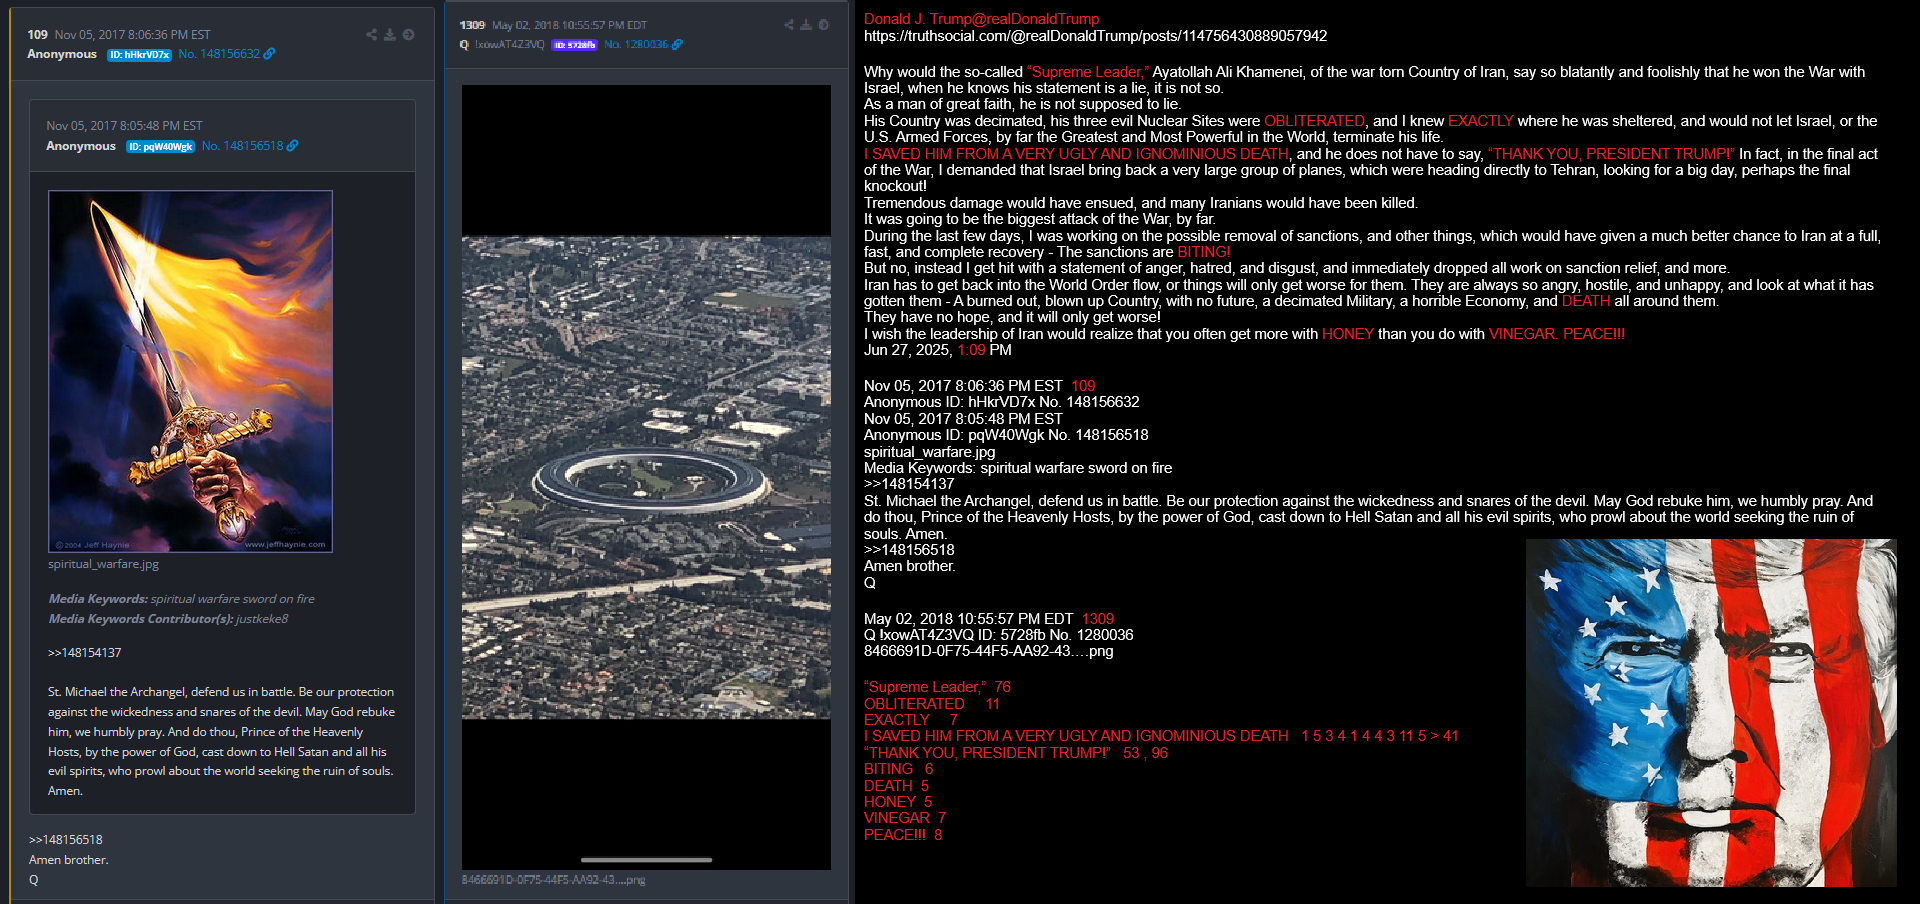The height and width of the screenshot is (904, 1920).
Task: Click the 'VINEGAR 7' list line
Action: point(905,818)
